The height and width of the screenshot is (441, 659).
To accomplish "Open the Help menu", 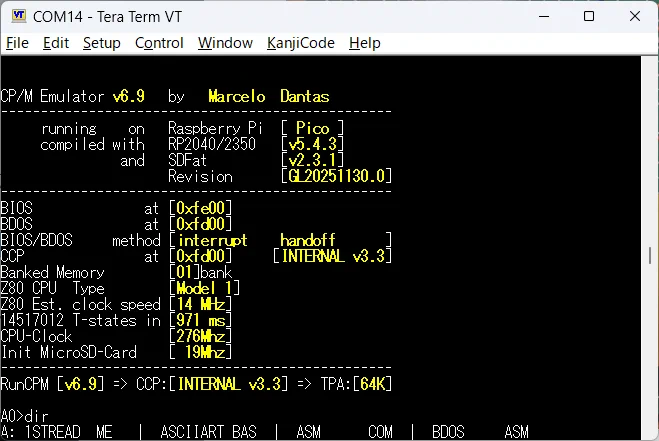I will point(365,43).
